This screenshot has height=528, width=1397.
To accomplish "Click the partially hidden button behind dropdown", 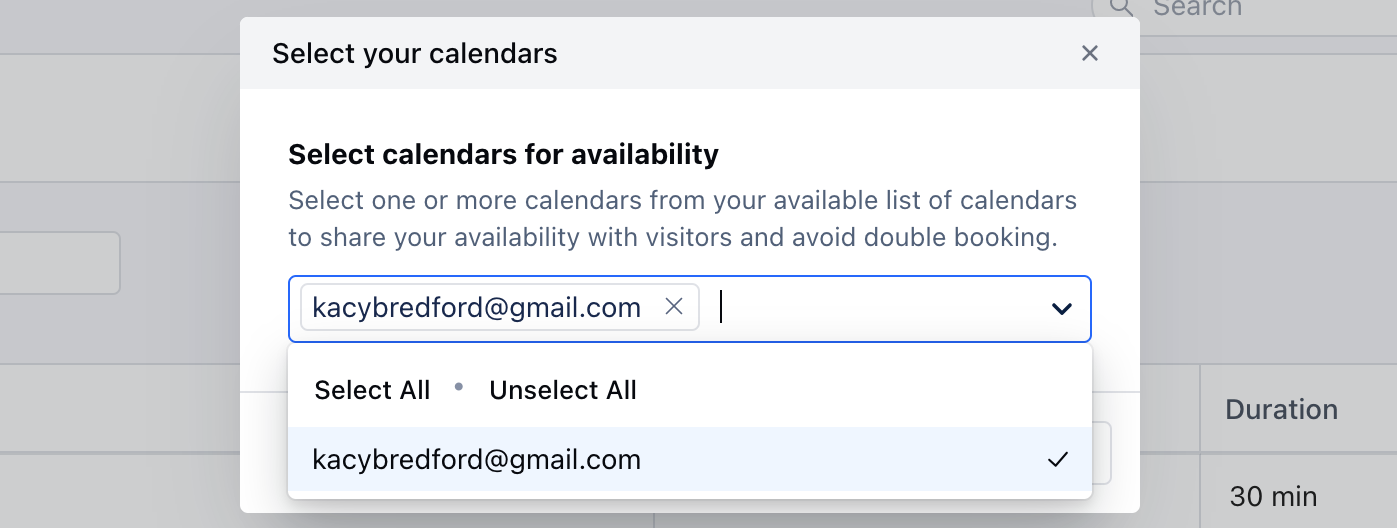I will point(1101,453).
